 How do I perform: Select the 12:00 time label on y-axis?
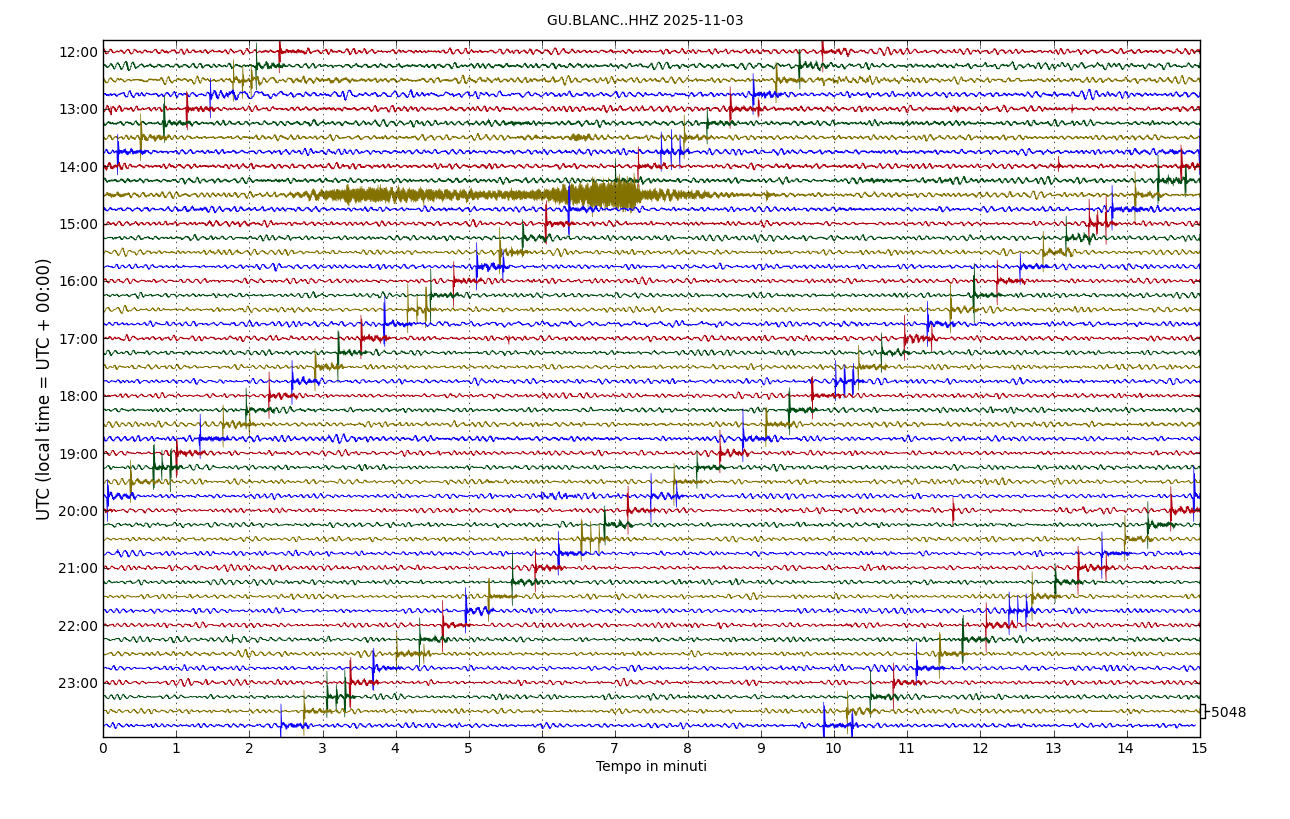78,52
